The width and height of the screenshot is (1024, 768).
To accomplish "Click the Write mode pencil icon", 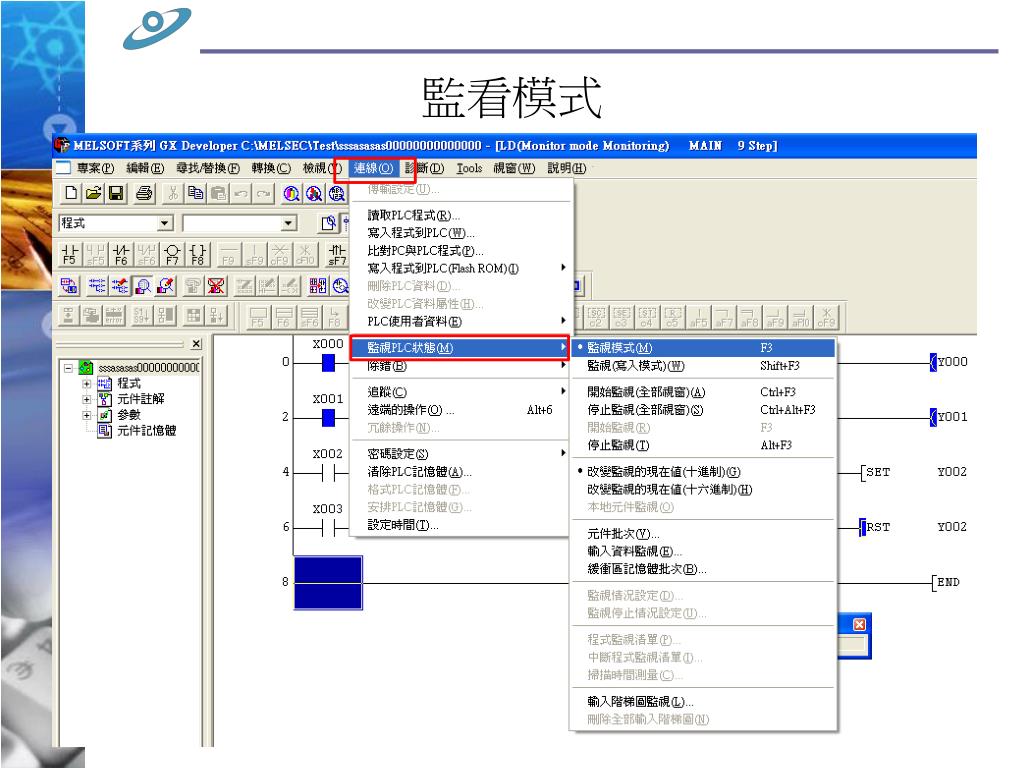I will tap(120, 285).
